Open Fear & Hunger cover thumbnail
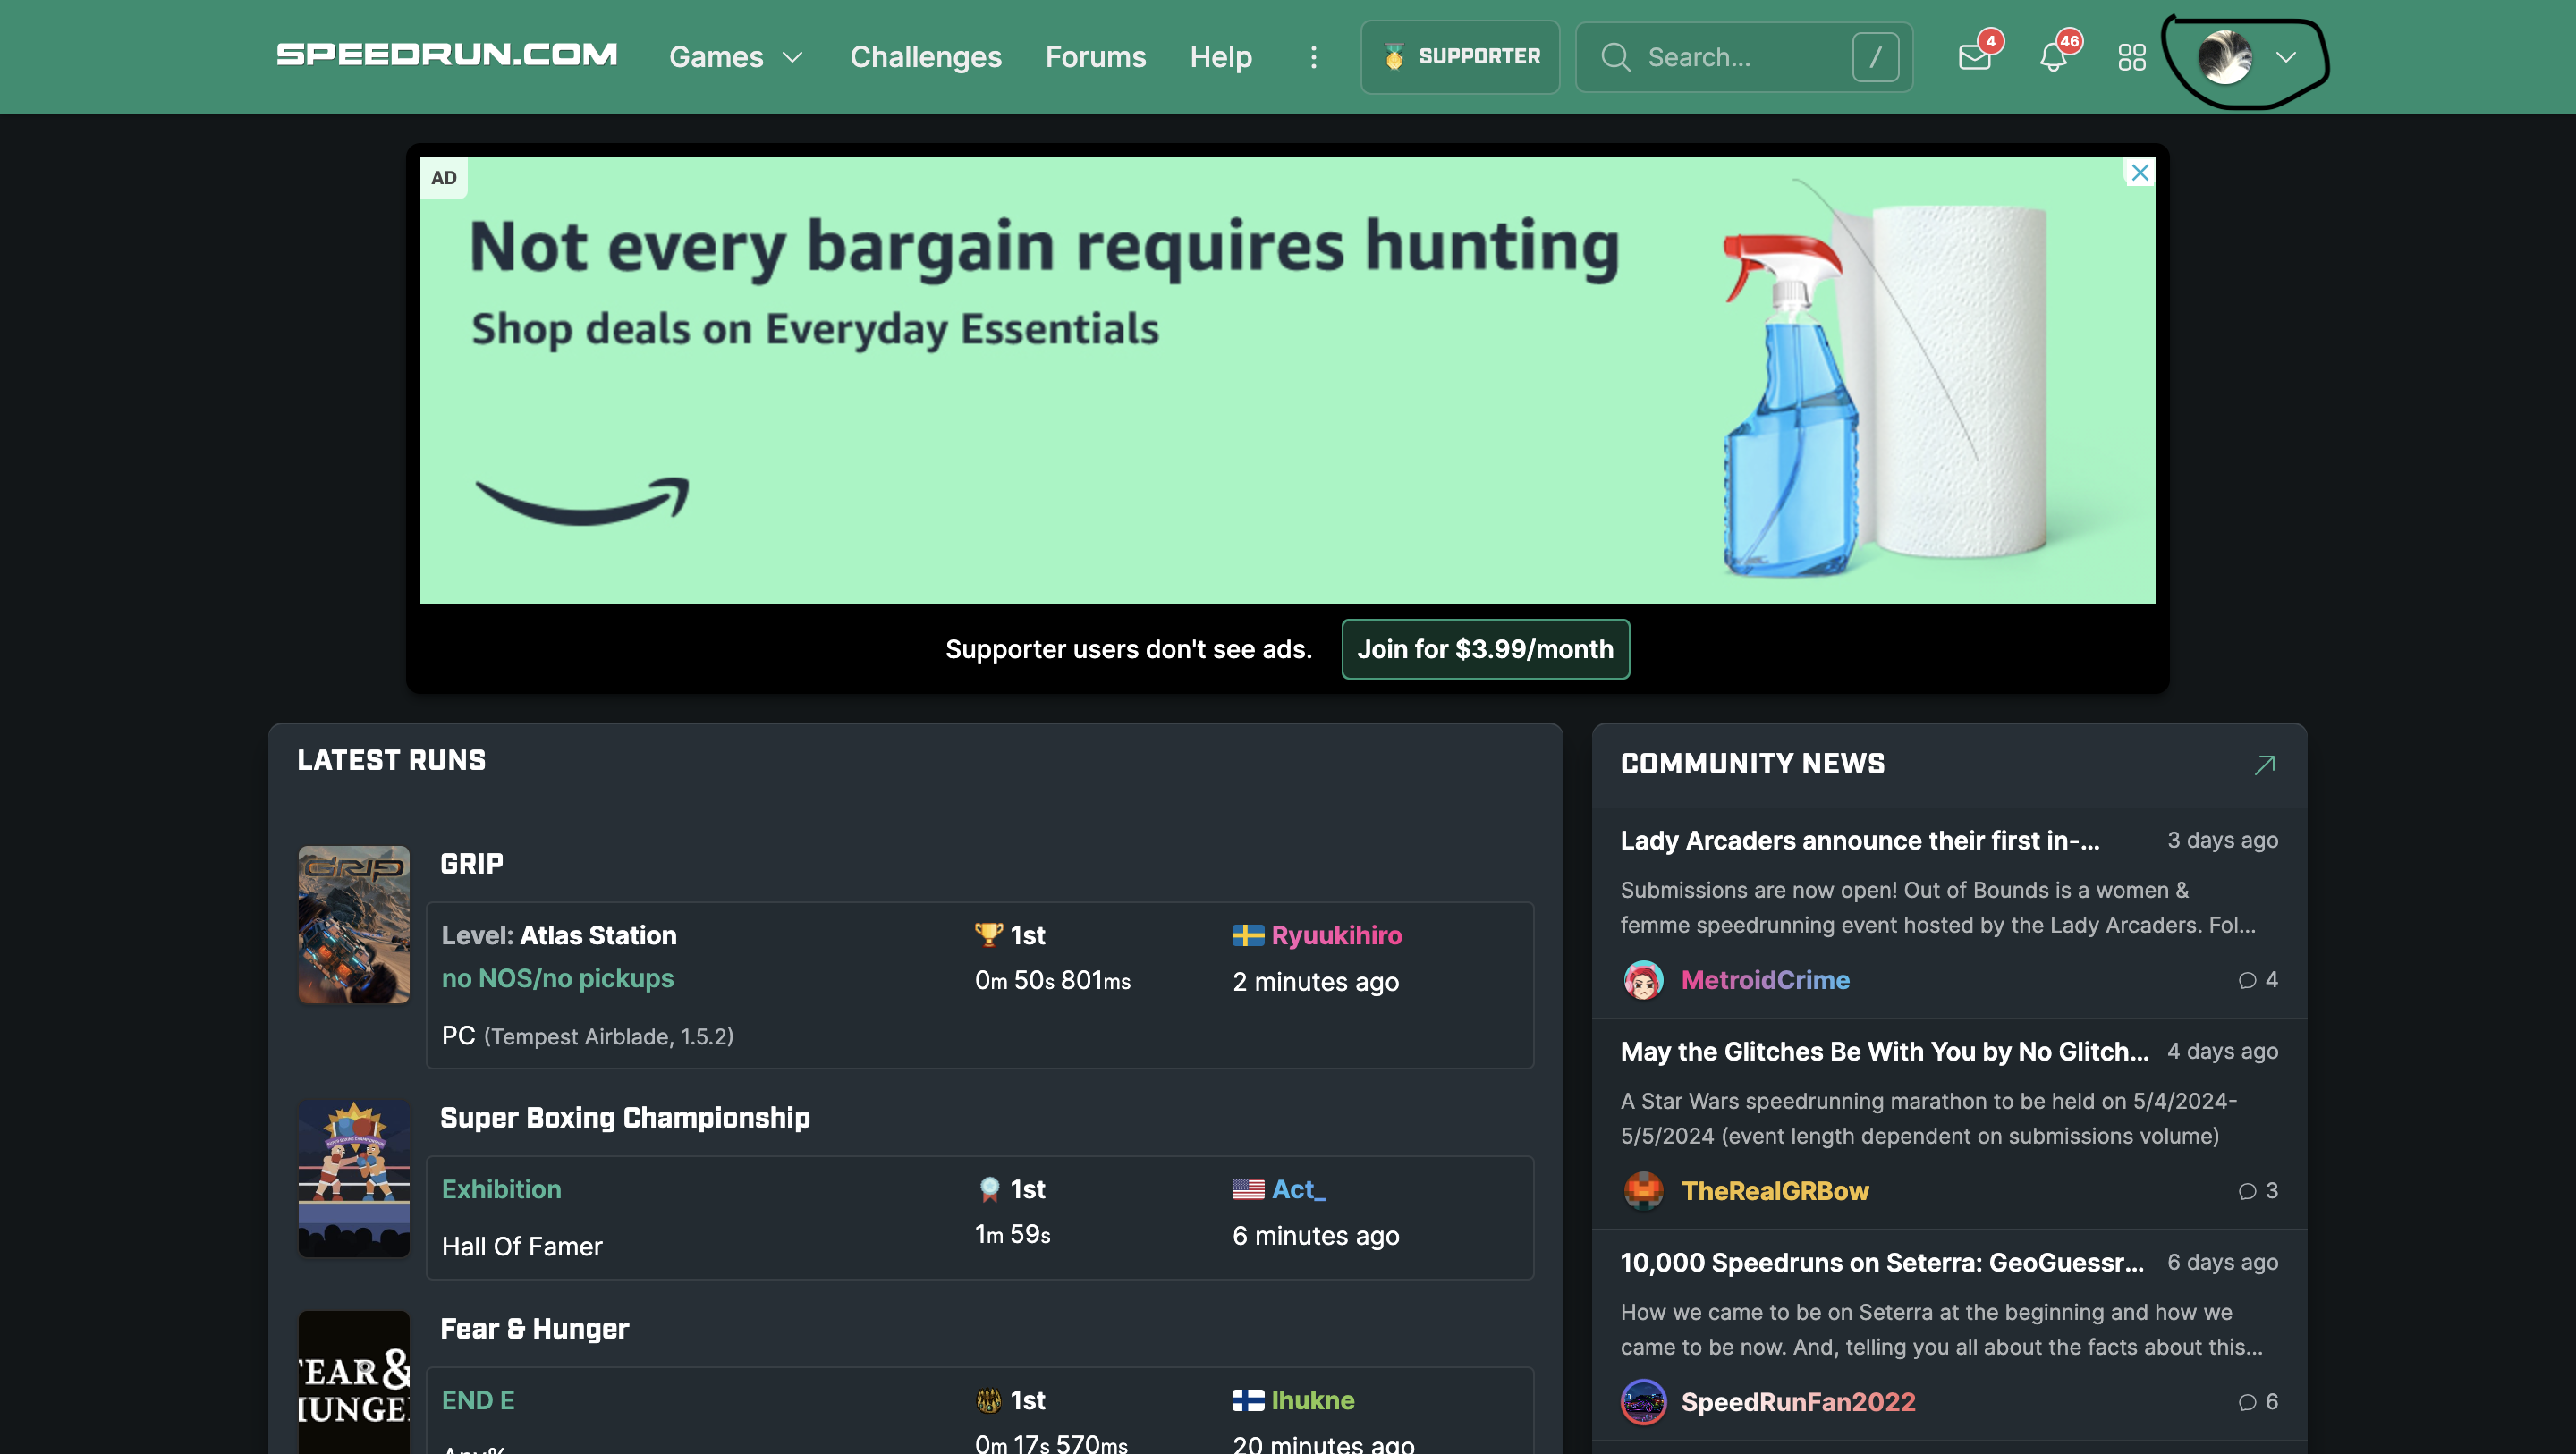The height and width of the screenshot is (1454, 2576). (353, 1382)
